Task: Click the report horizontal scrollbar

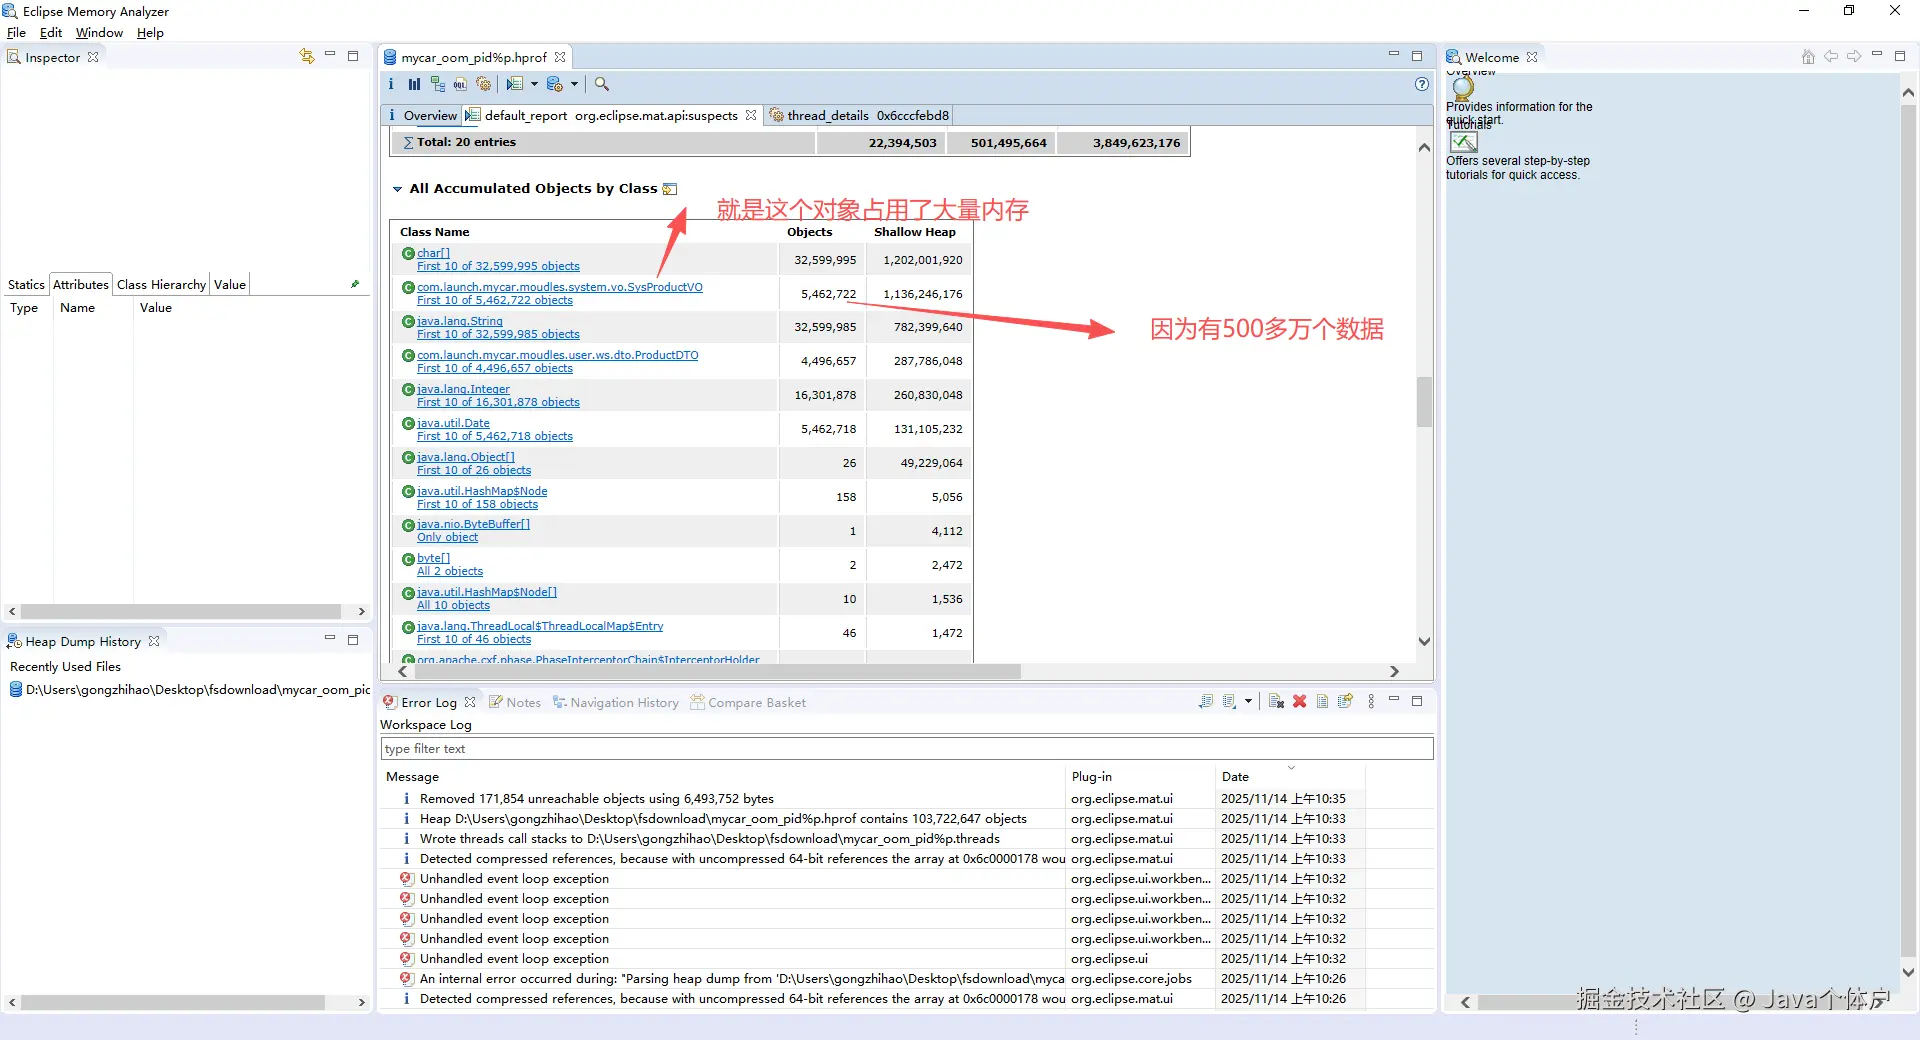Action: 717,671
